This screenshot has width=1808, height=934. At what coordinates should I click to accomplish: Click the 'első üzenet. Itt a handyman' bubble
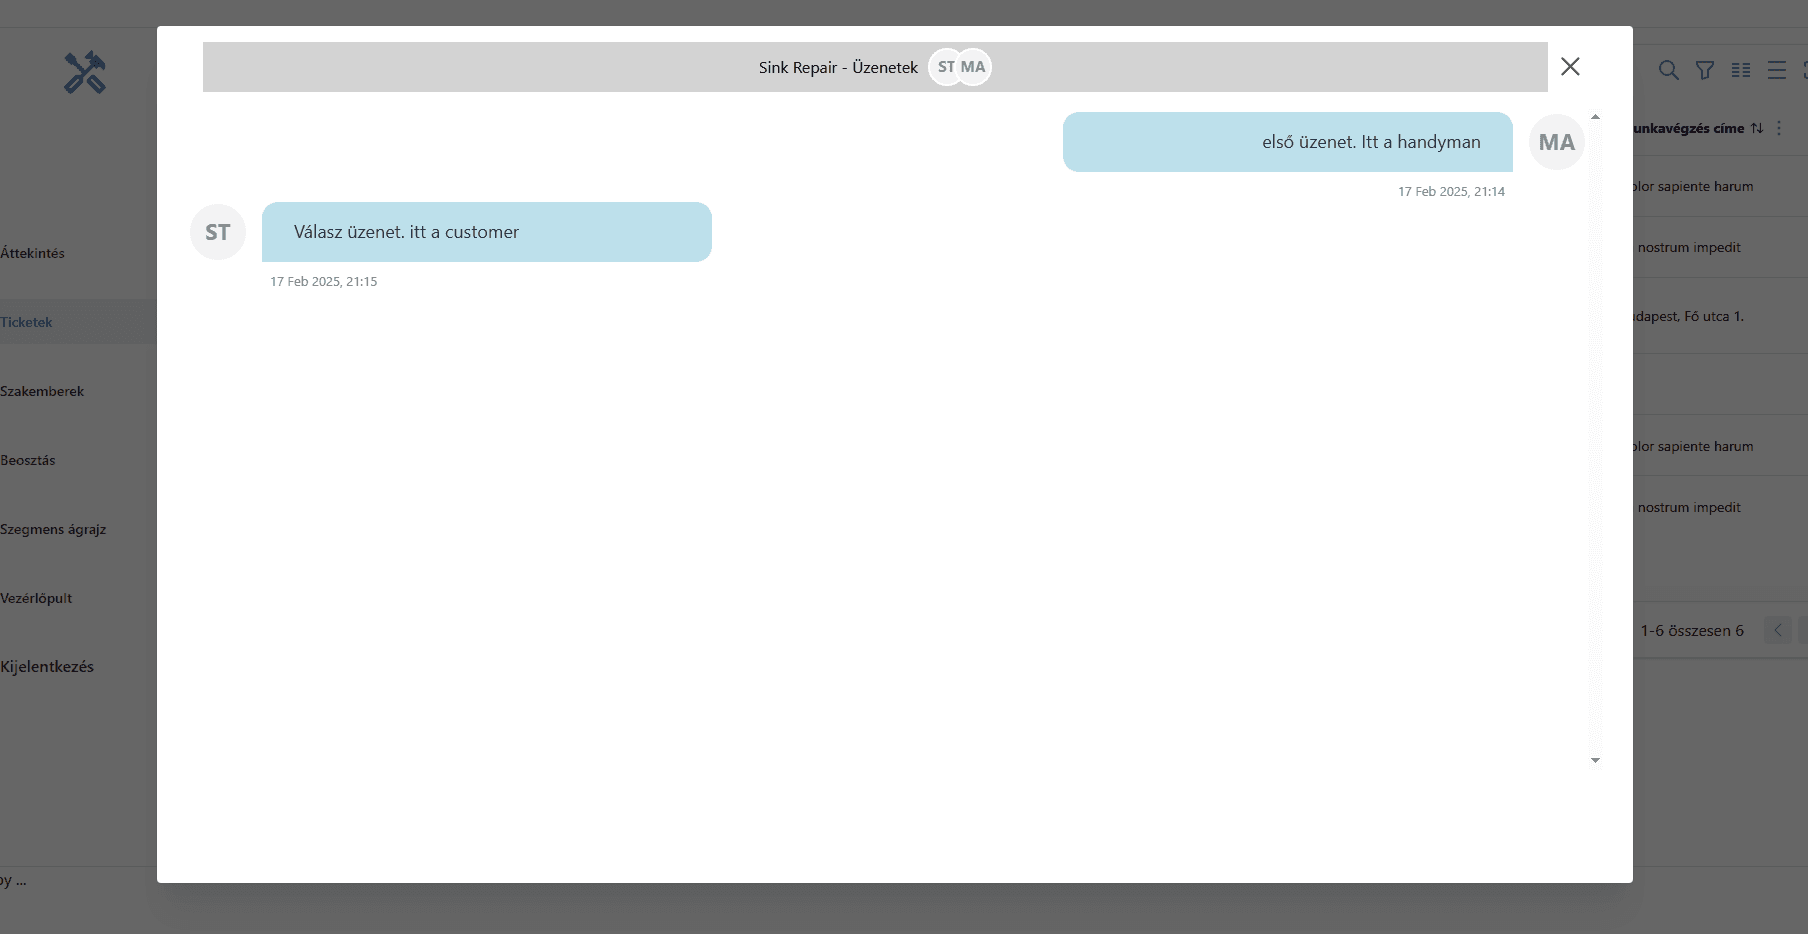1287,142
